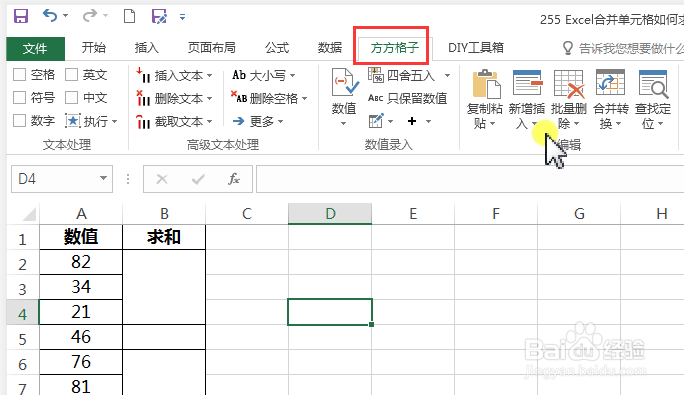Click the plus sign icon in 数值录入
Image resolution: width=684 pixels, height=395 pixels.
[x=412, y=121]
